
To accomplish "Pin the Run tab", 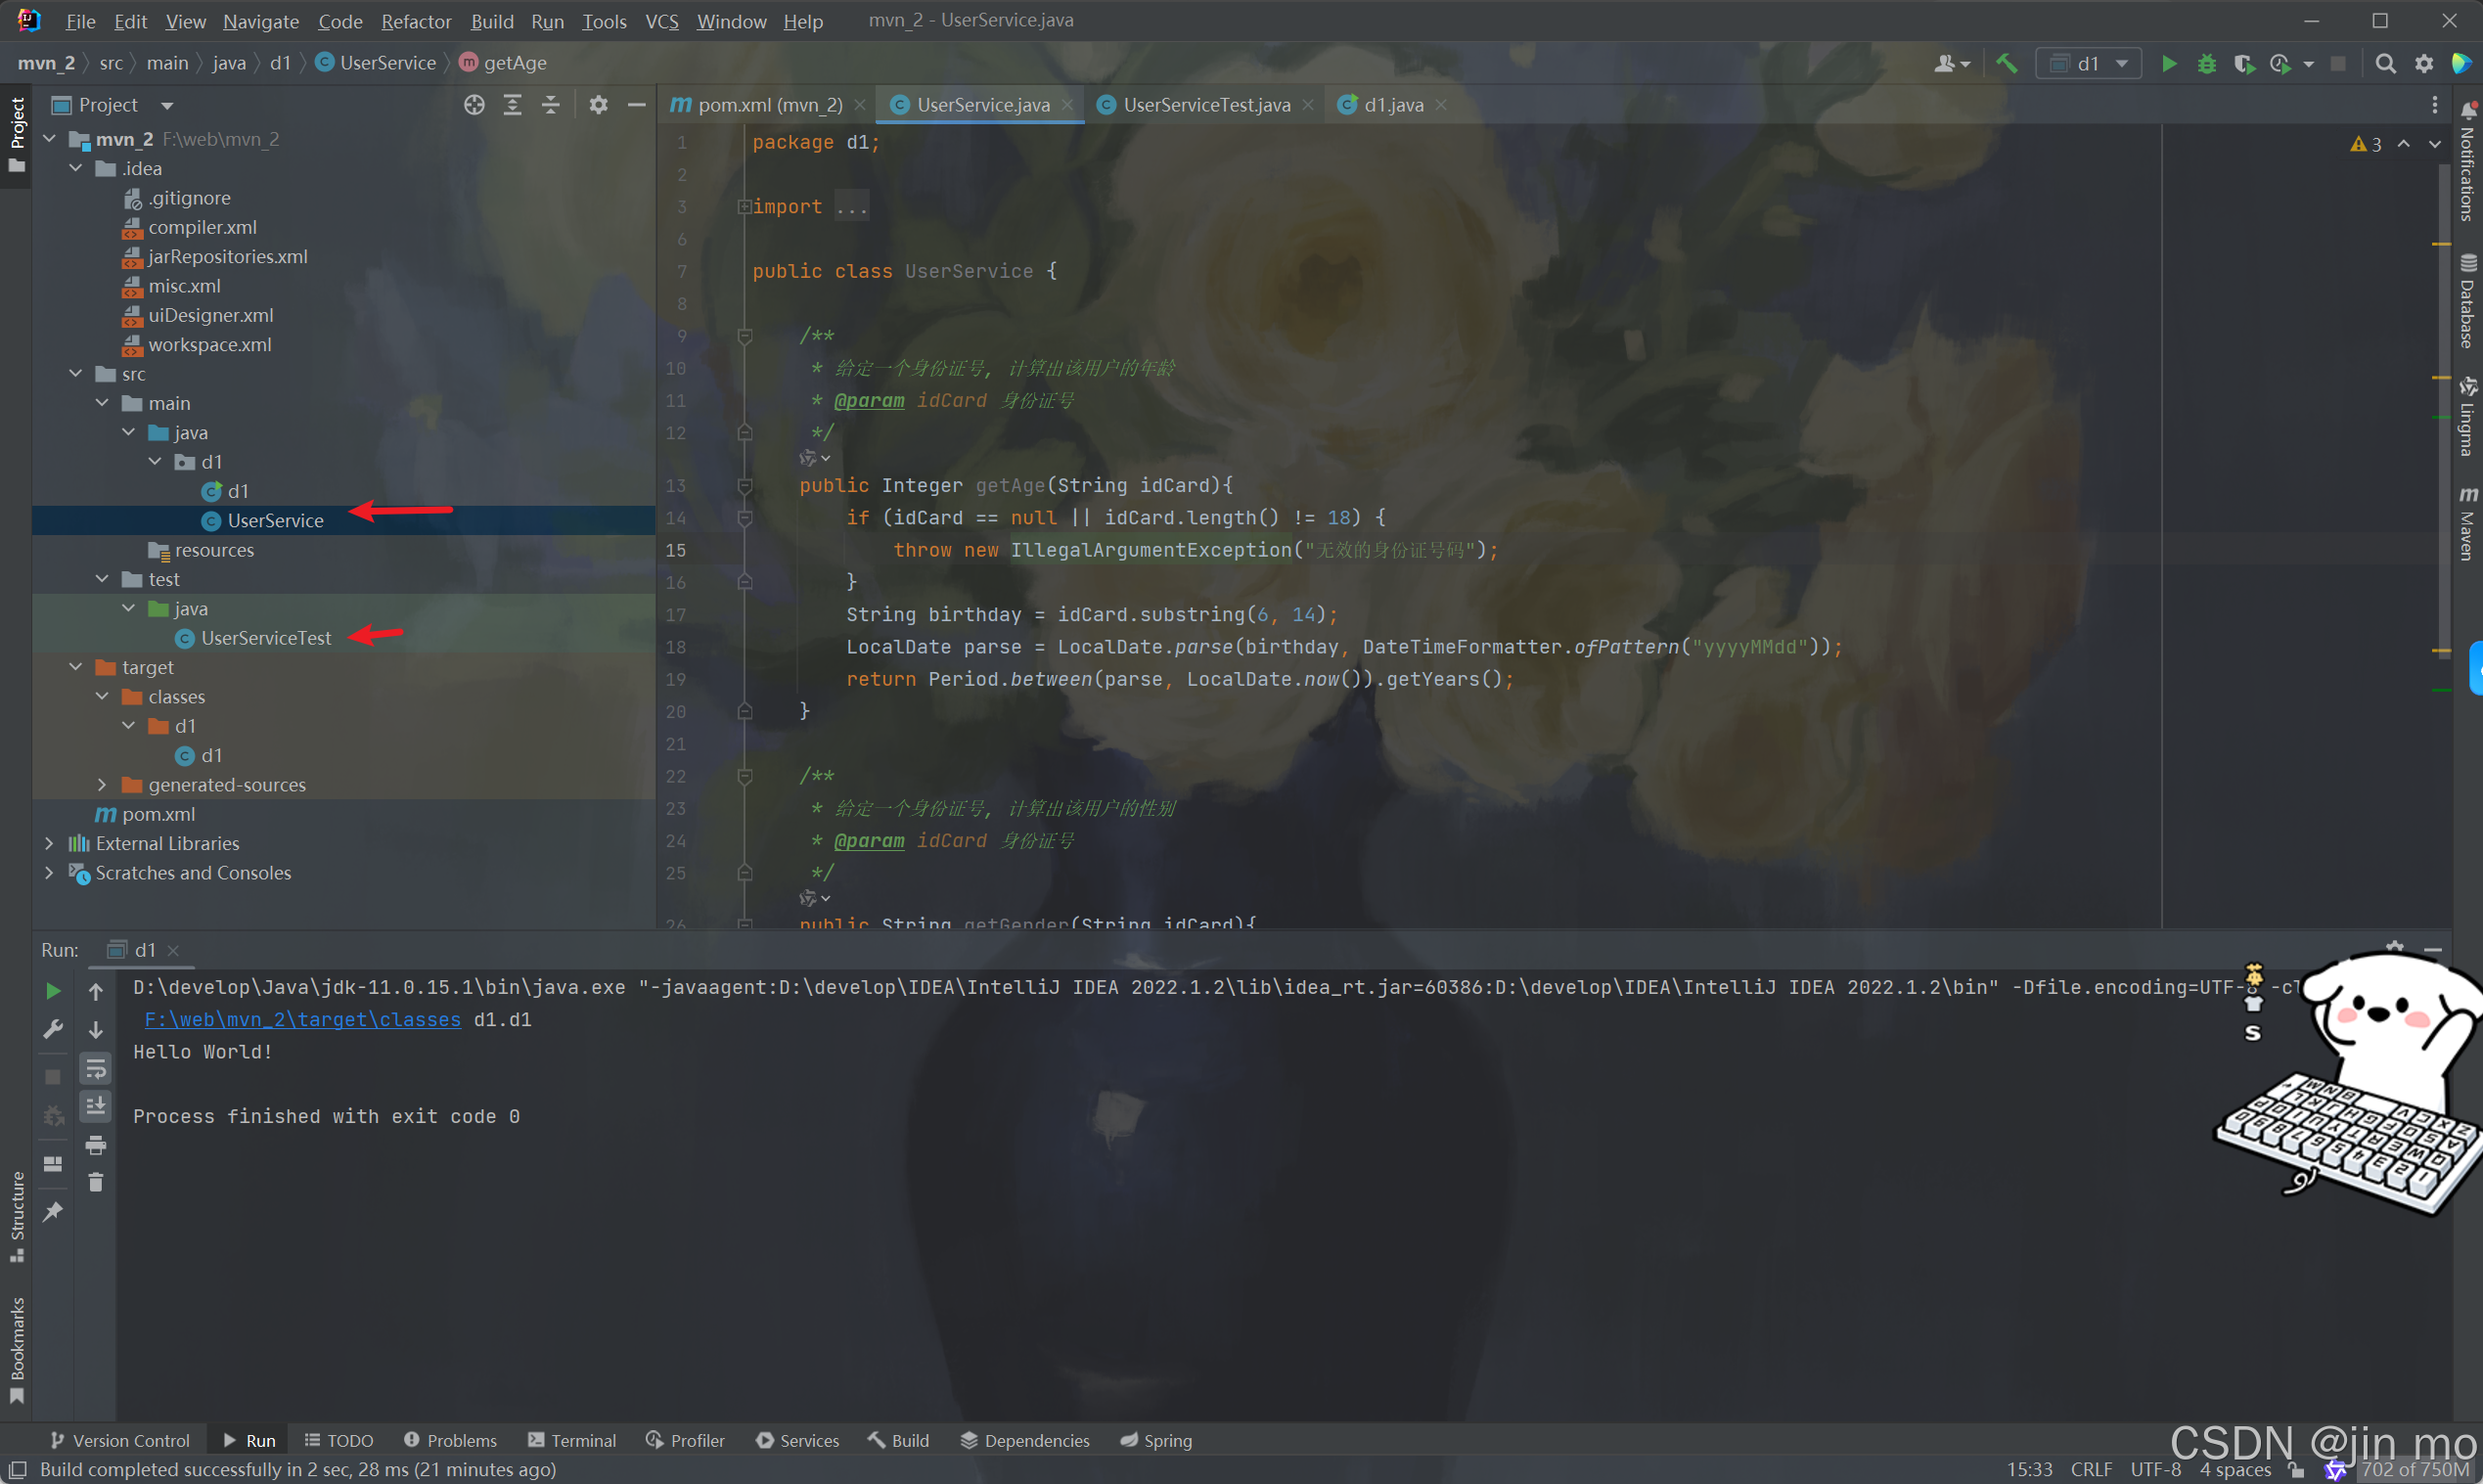I will [x=53, y=1212].
